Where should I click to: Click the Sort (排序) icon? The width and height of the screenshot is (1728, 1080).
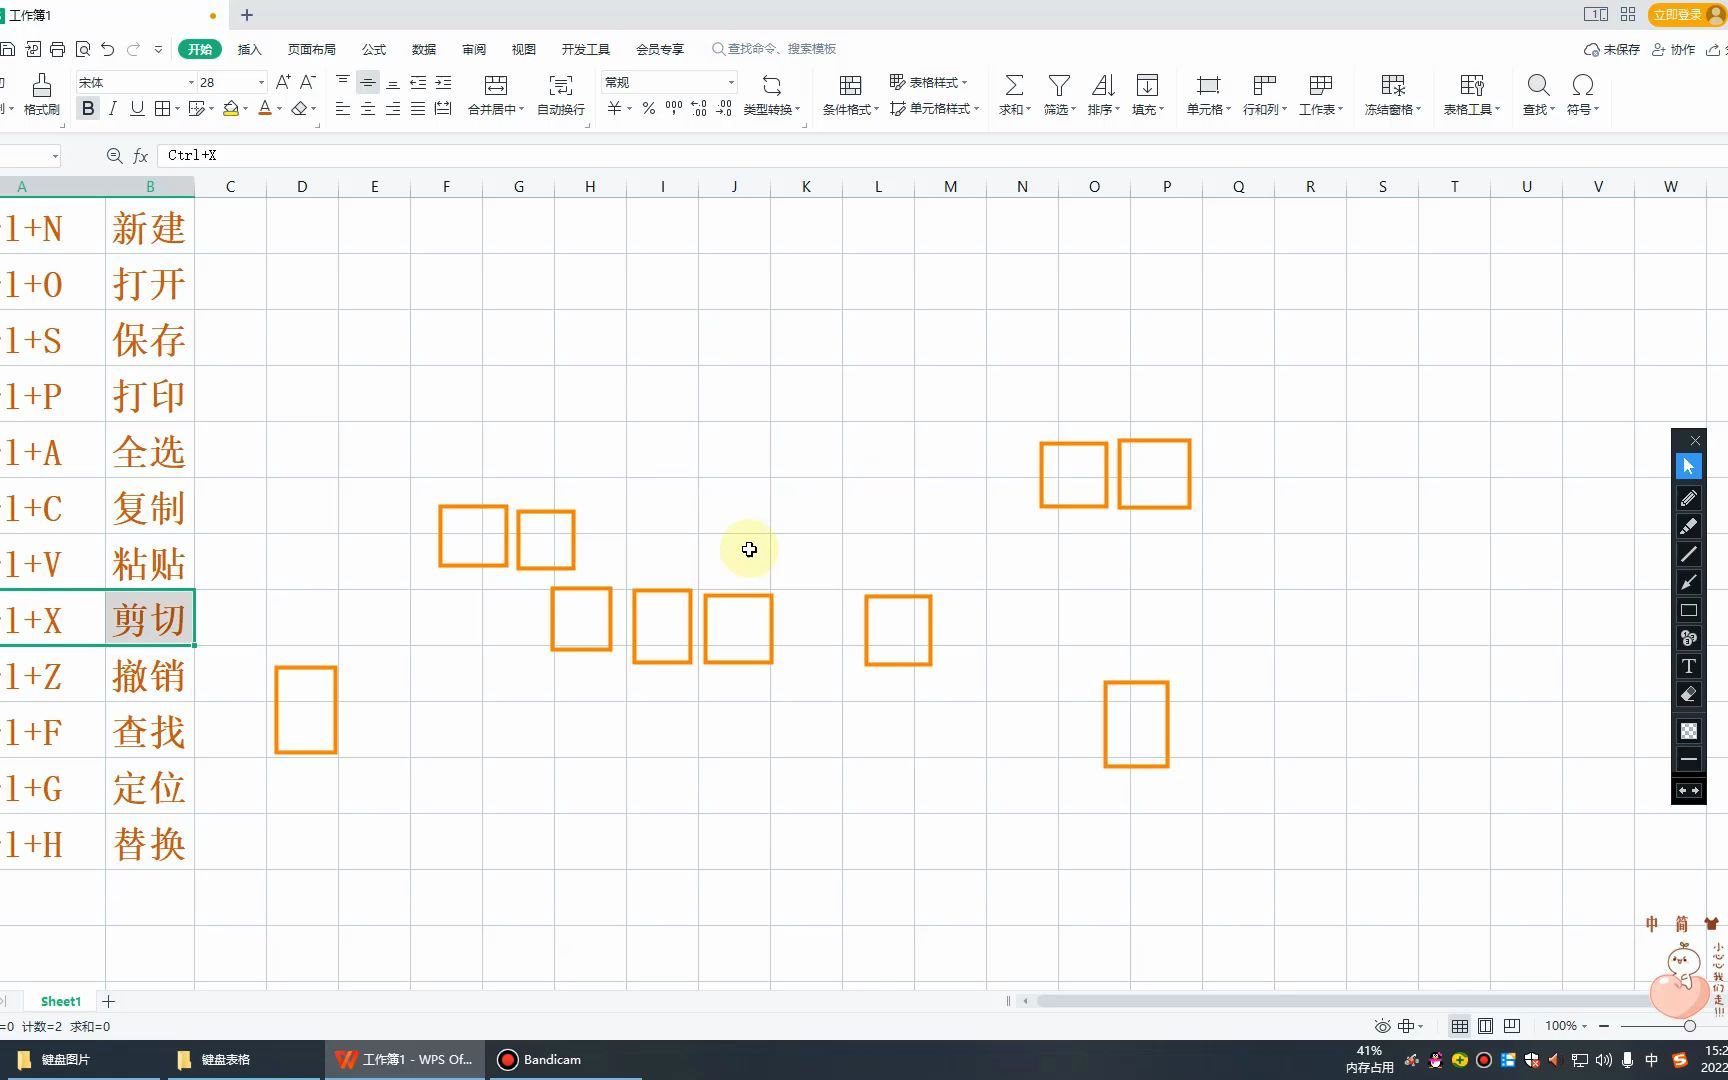(x=1103, y=85)
